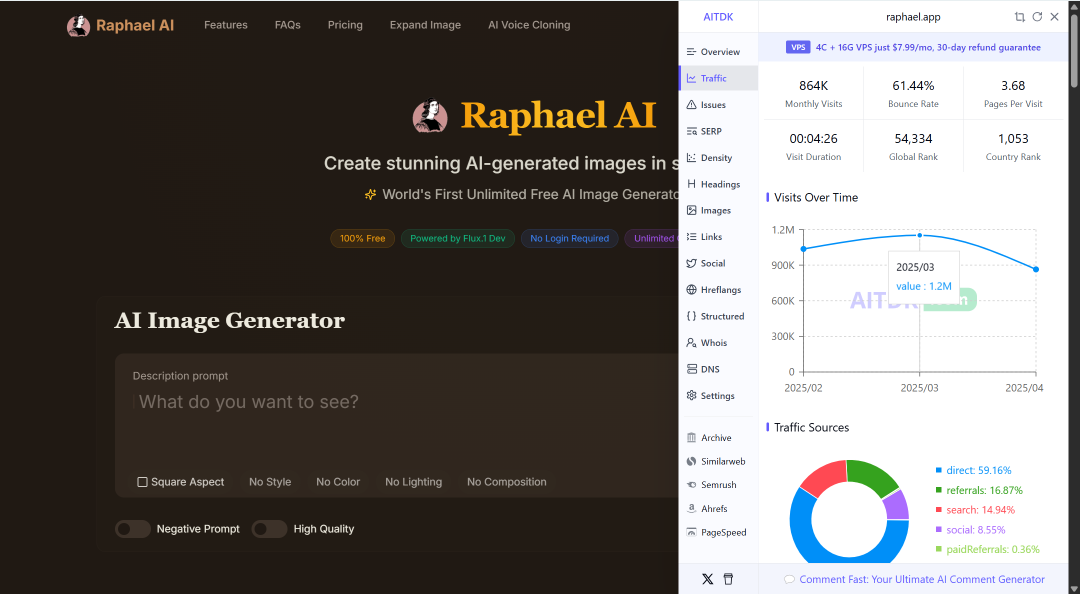Go to the Pricing page
The width and height of the screenshot is (1080, 594).
pos(345,25)
